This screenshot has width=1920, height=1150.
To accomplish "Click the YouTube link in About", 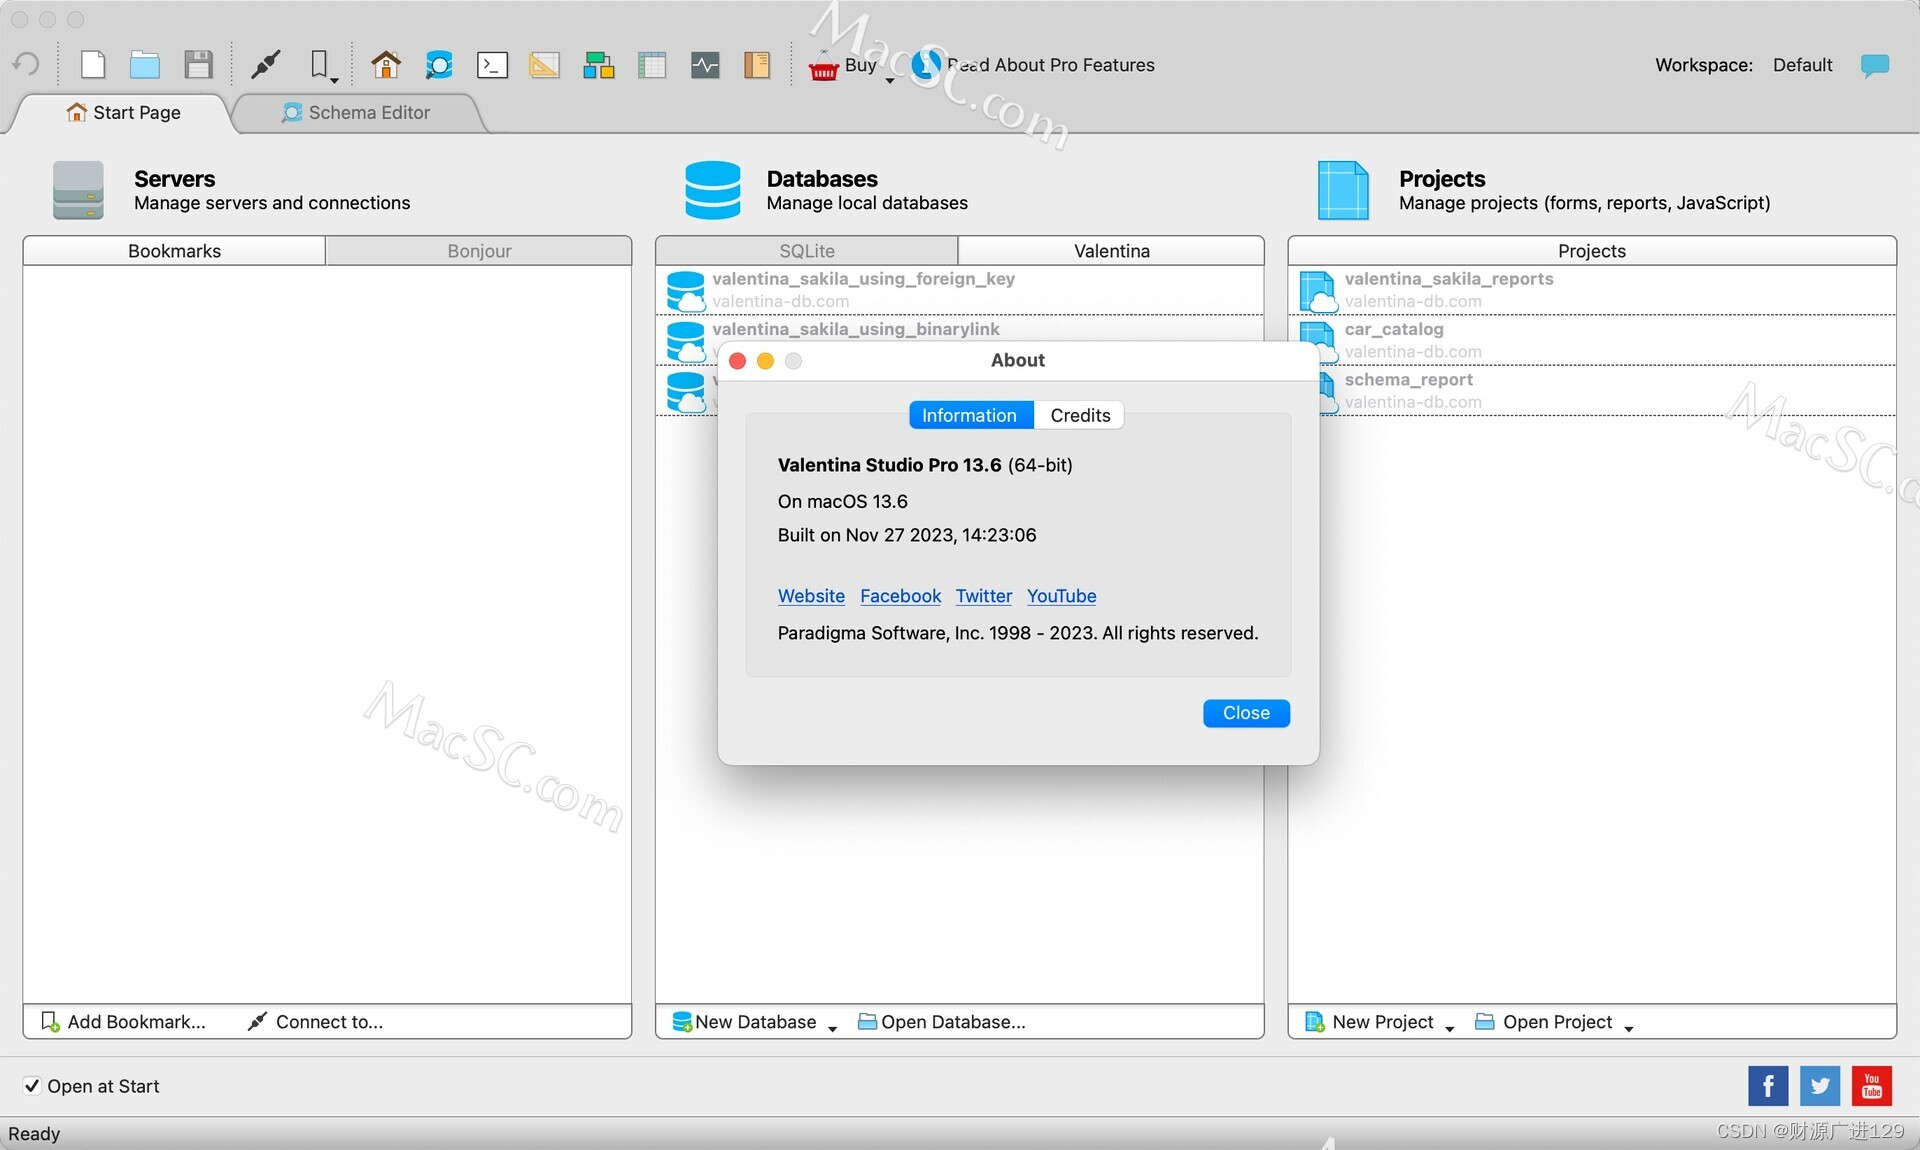I will 1062,594.
